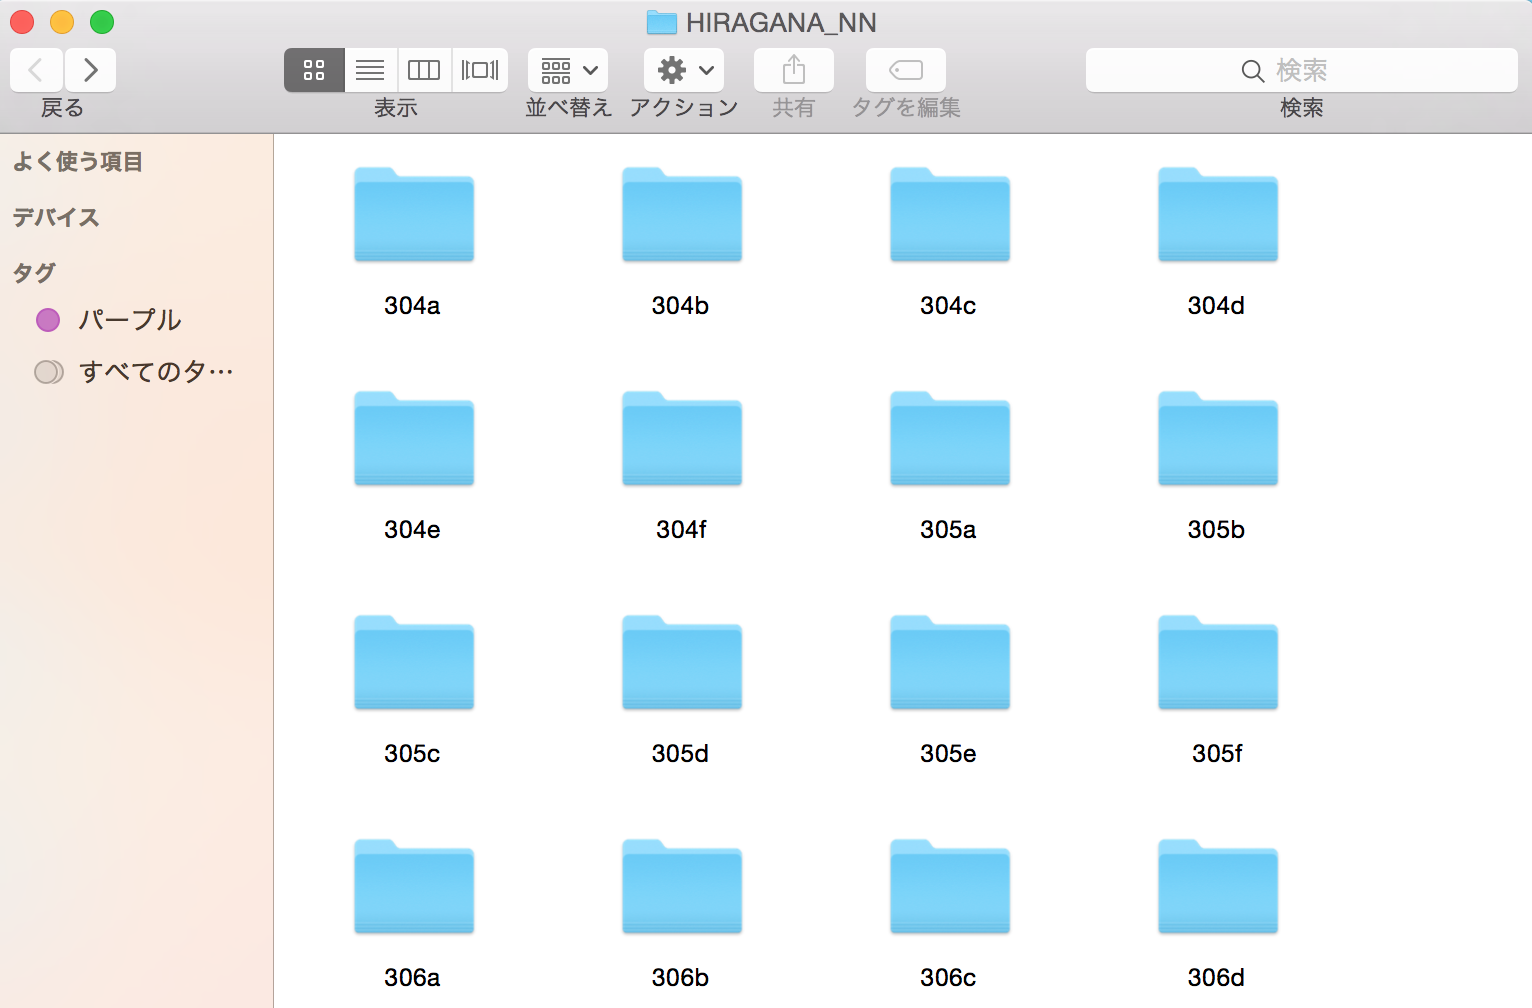
Task: Click the HIRAGANA_NN folder icon in the title bar
Action: pos(661,22)
